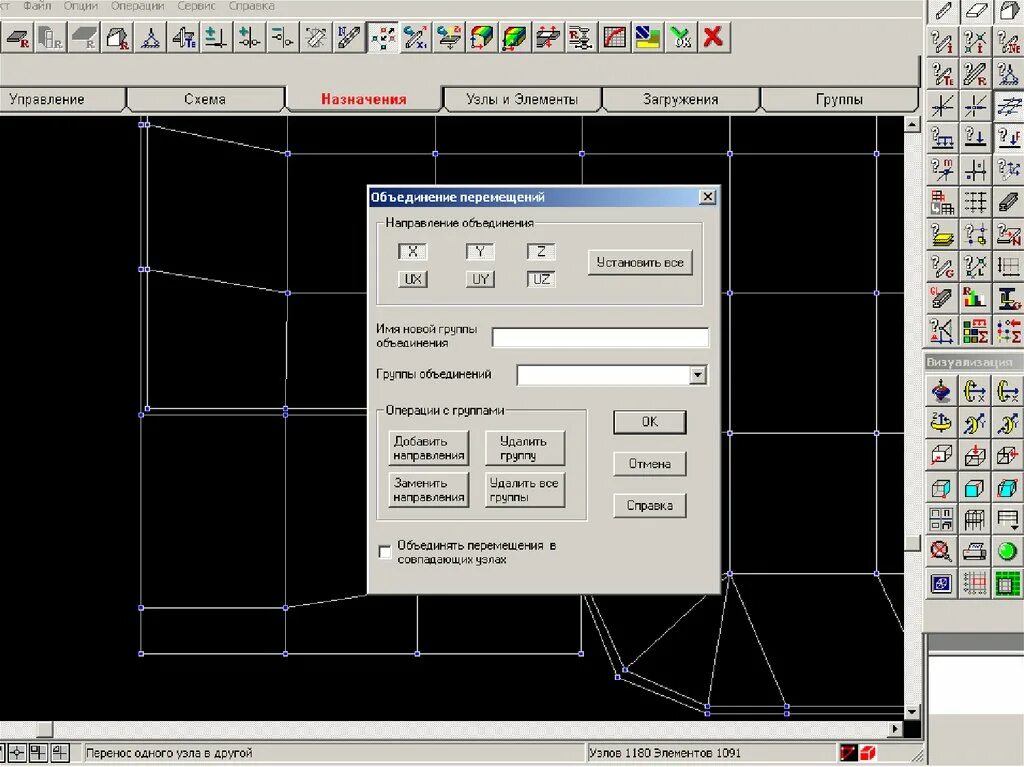Open the Справка menu in menu bar

(251, 6)
